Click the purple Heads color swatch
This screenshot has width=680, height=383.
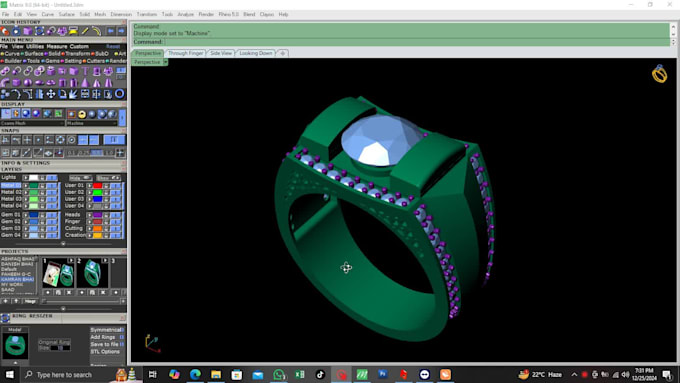(x=97, y=215)
